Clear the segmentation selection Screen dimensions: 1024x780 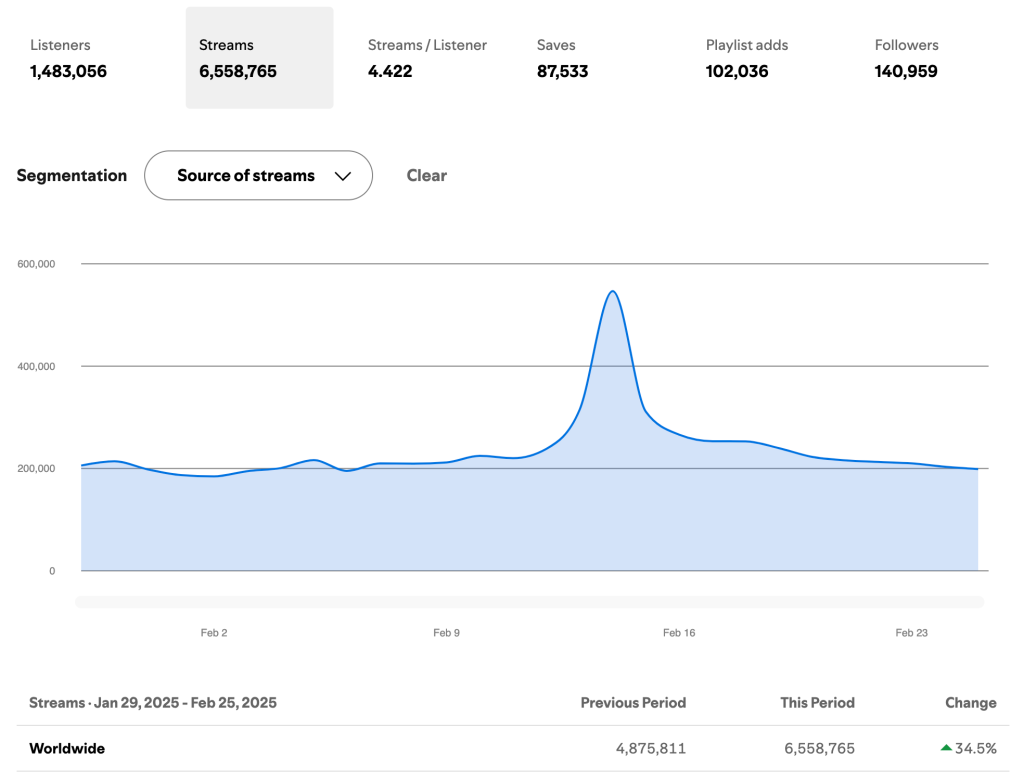[x=426, y=175]
